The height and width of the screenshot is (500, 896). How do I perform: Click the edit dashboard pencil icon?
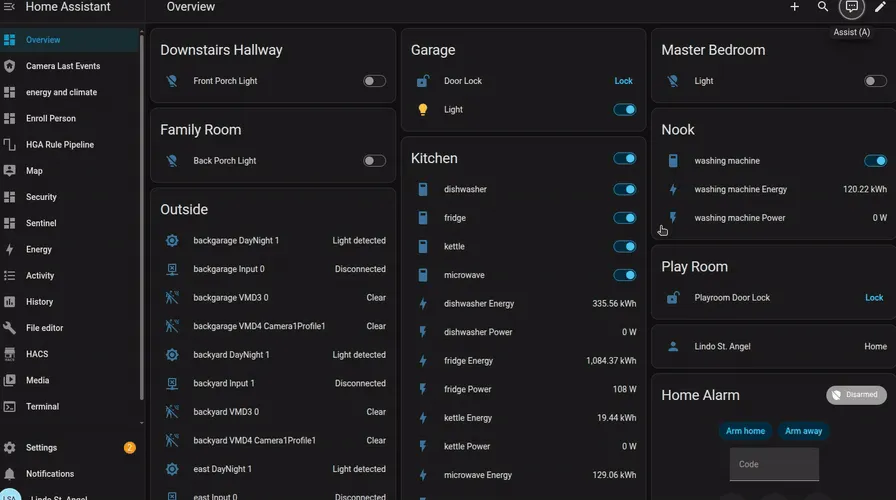(880, 7)
